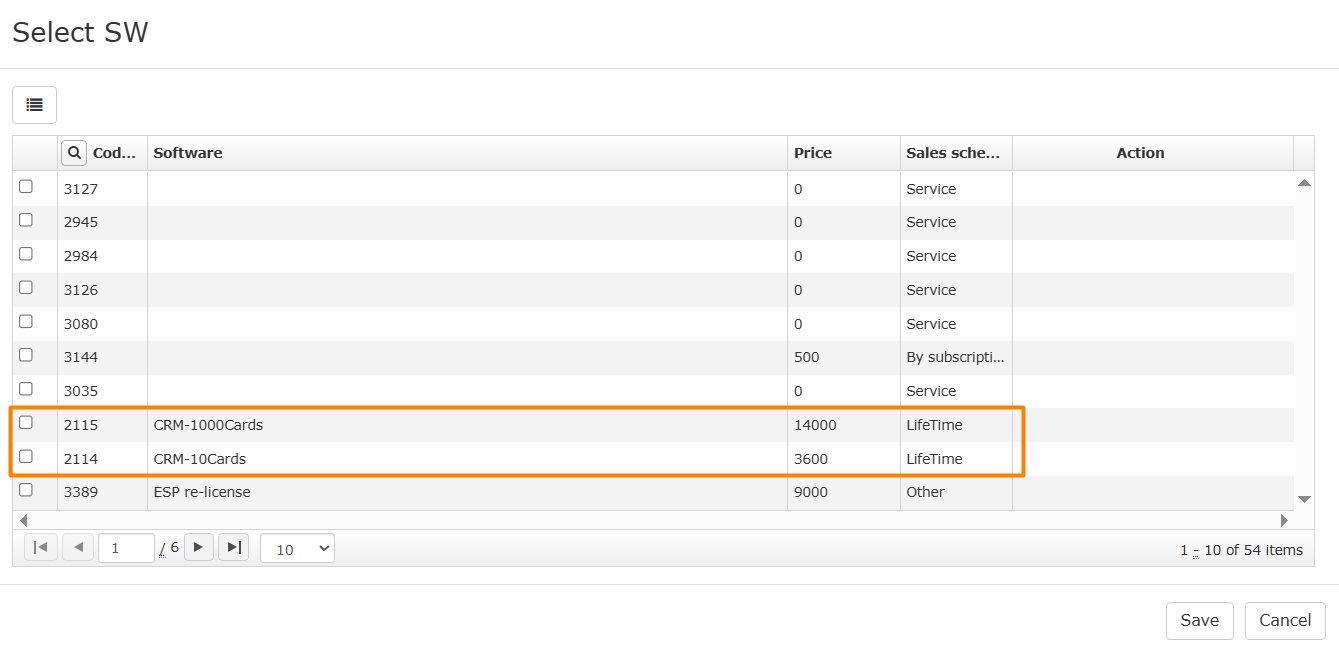Open the page size dropdown showing 10
The width and height of the screenshot is (1339, 653).
pyautogui.click(x=297, y=549)
